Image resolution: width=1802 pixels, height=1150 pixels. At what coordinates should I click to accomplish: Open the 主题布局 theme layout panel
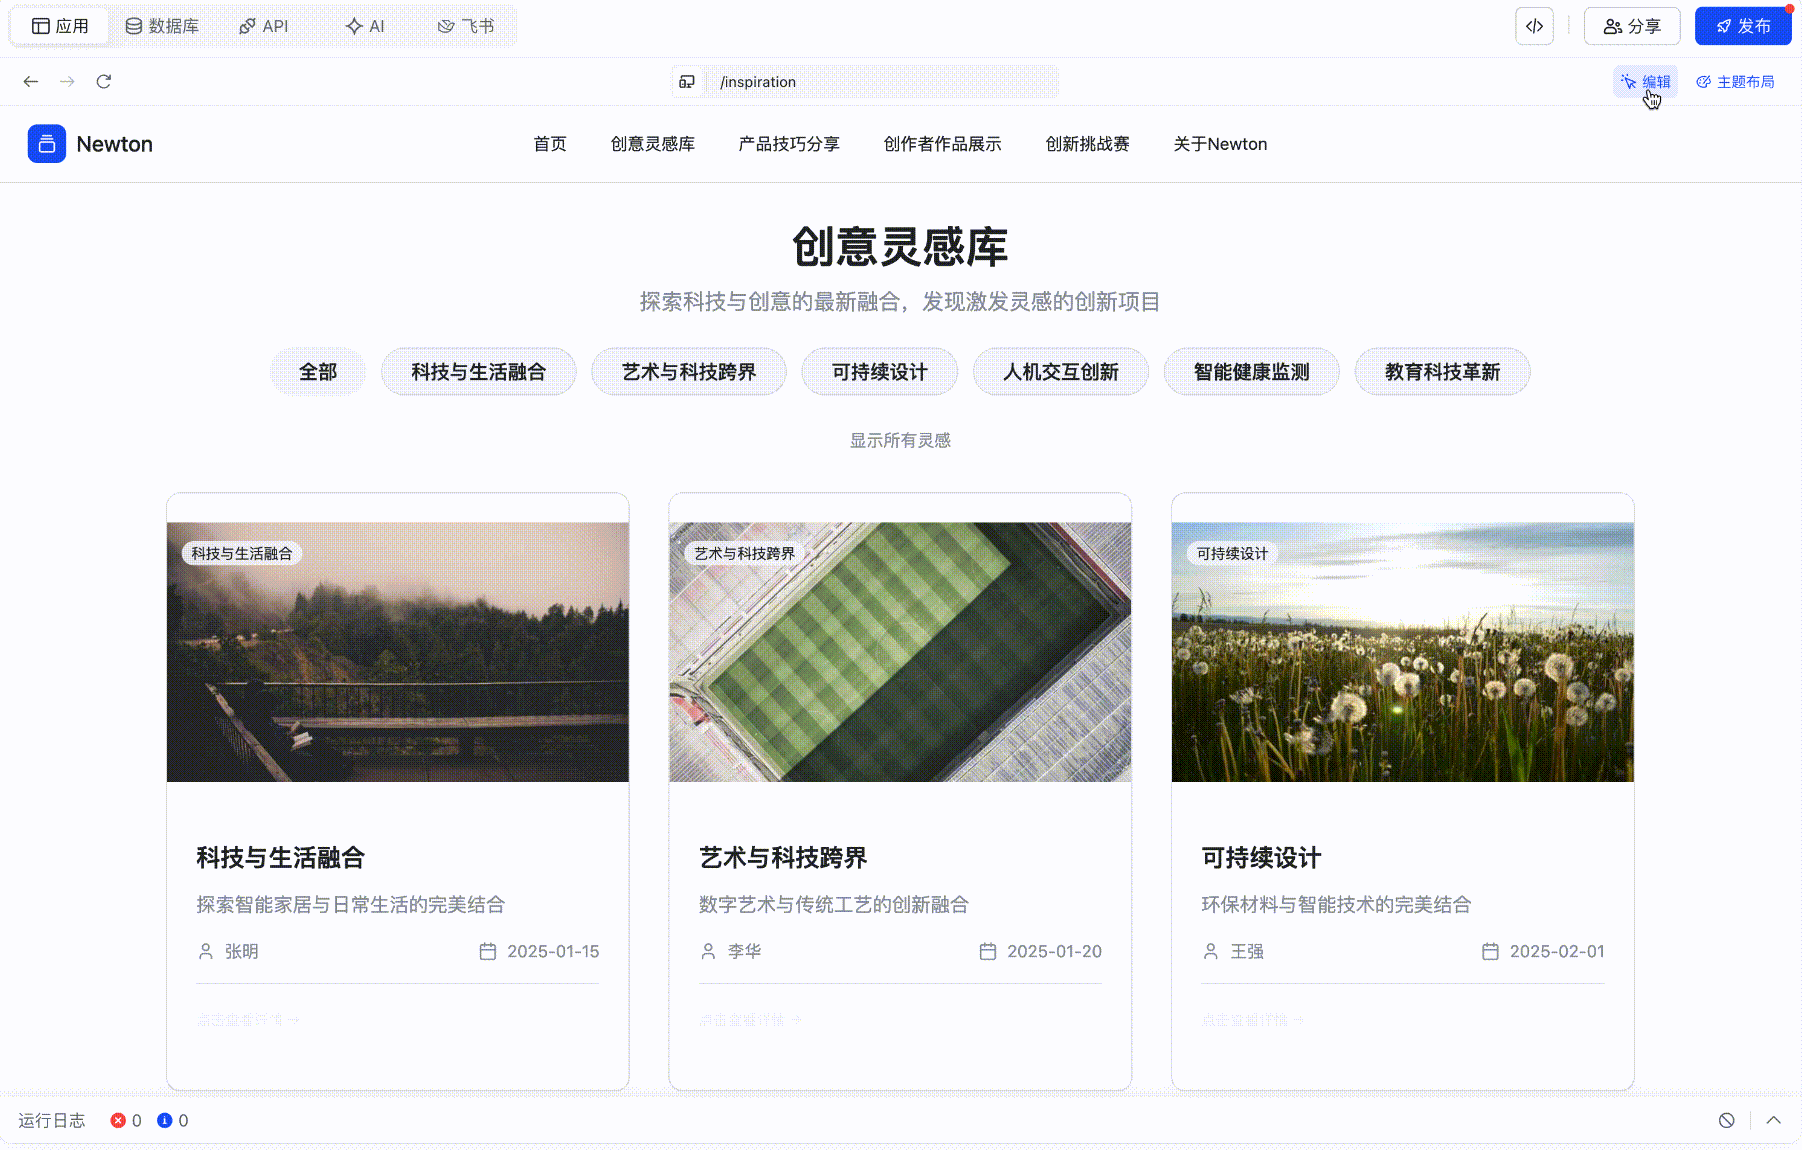pyautogui.click(x=1735, y=82)
